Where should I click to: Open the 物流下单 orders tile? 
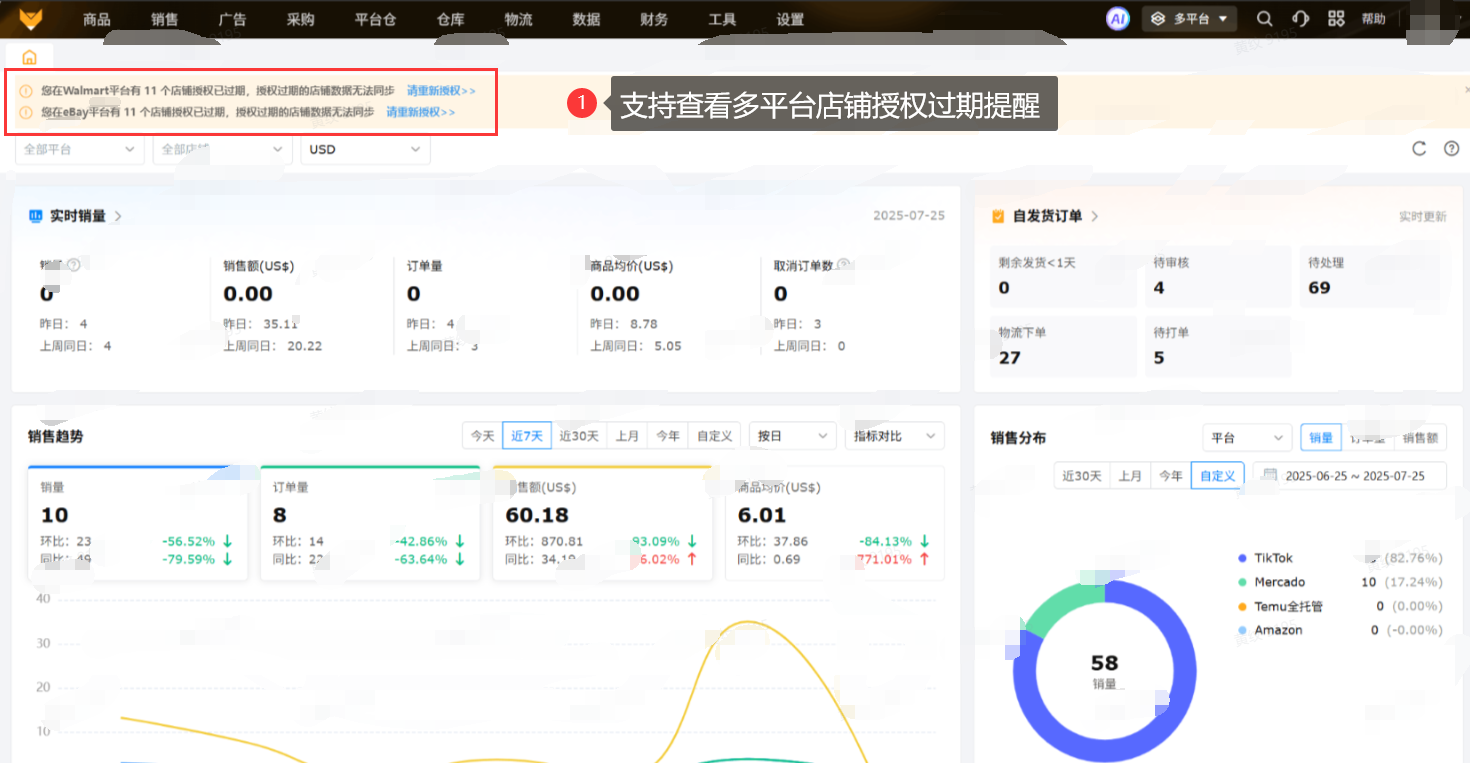click(1064, 346)
